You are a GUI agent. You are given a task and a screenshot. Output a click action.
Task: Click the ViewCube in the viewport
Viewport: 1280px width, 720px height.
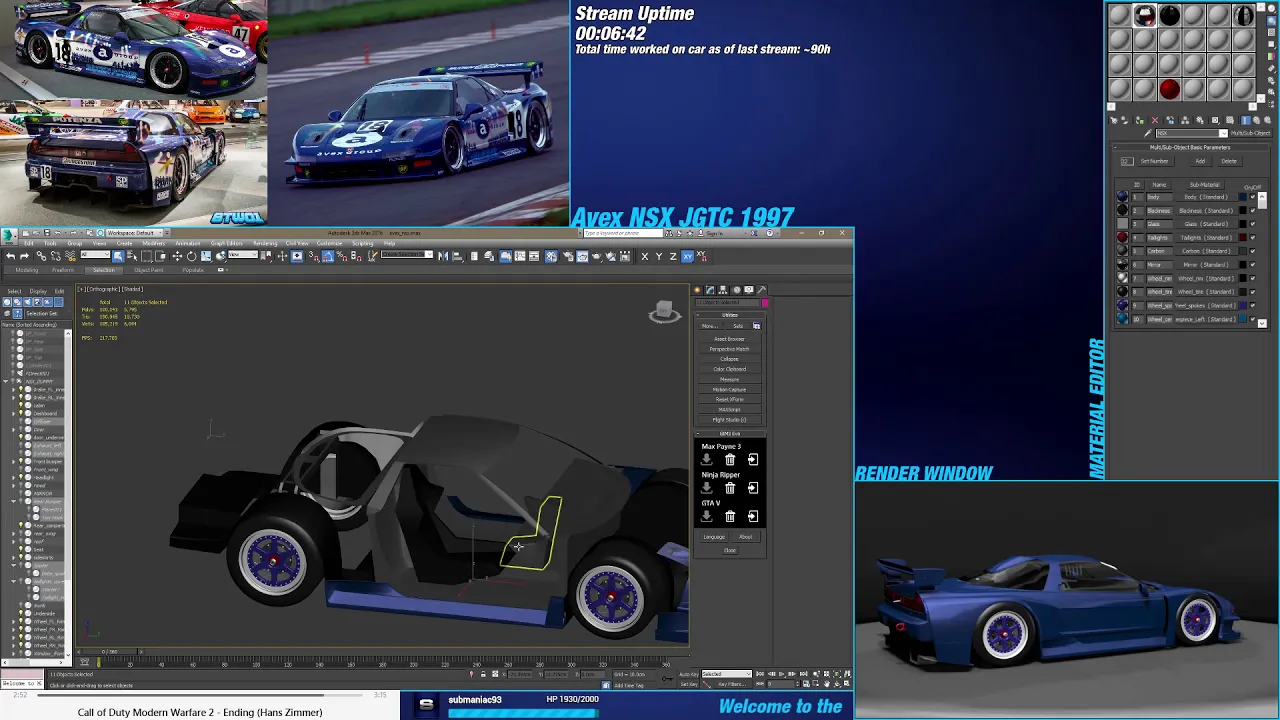click(x=664, y=313)
